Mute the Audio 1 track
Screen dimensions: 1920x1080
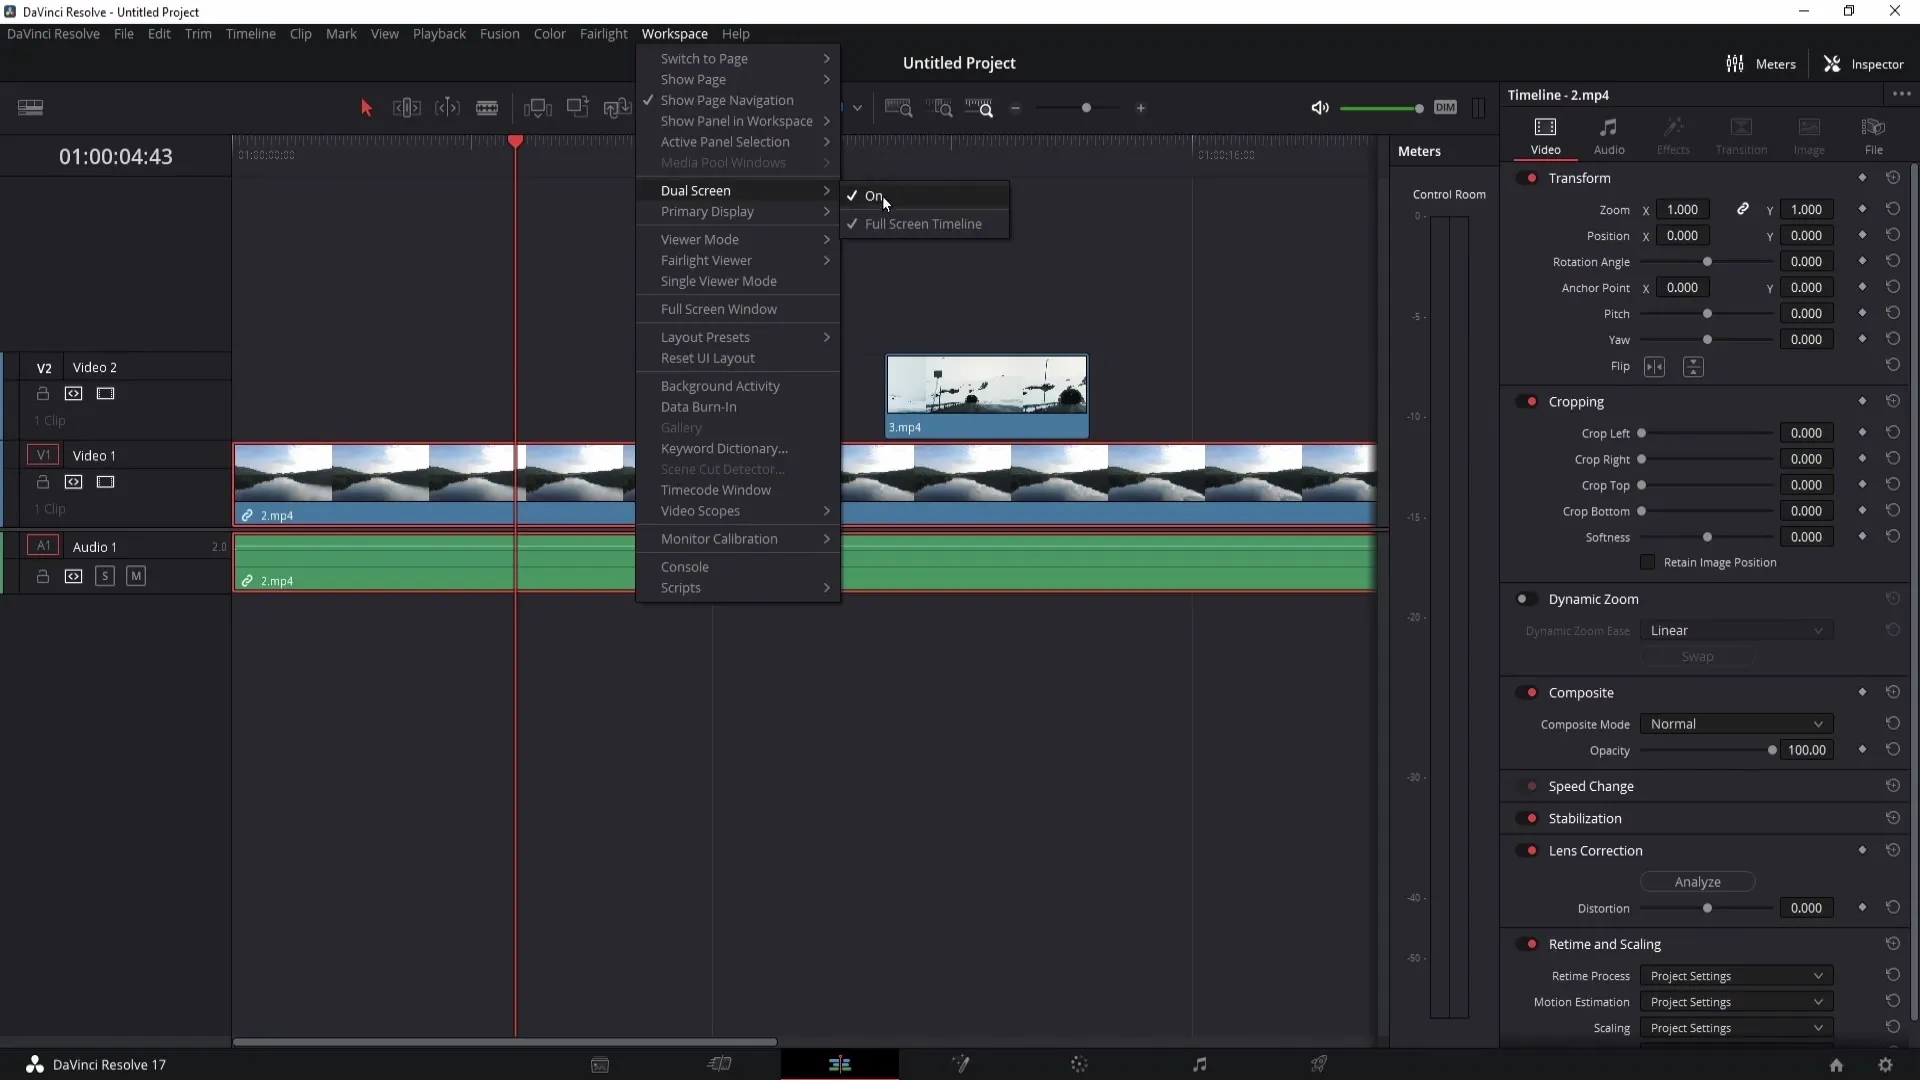(x=136, y=576)
